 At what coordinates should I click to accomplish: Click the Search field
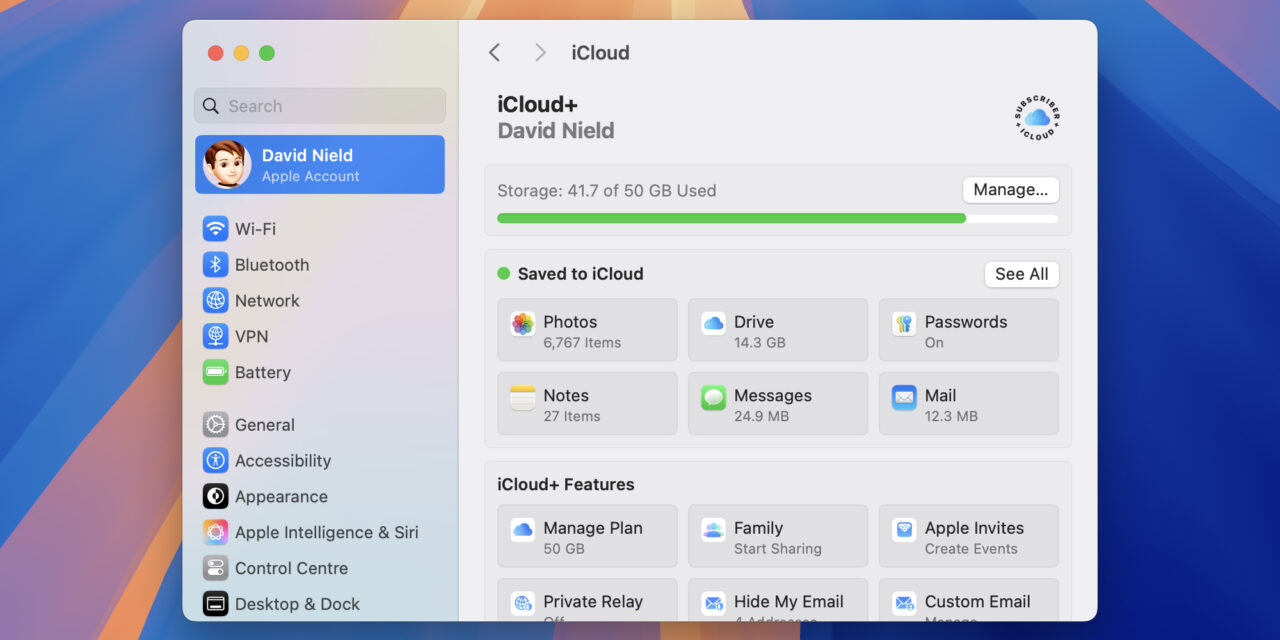pyautogui.click(x=320, y=106)
